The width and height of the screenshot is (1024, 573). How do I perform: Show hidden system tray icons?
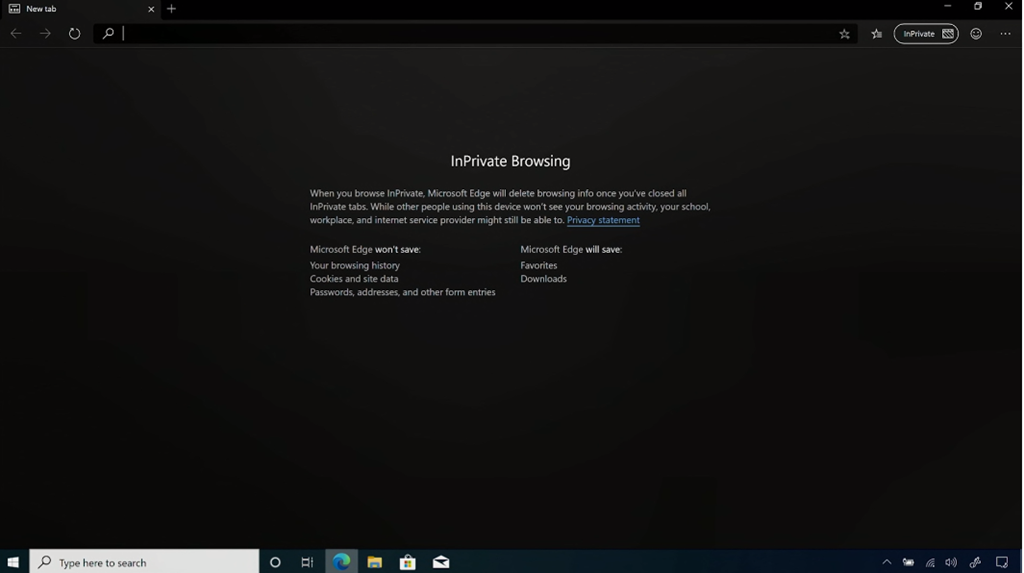[886, 562]
